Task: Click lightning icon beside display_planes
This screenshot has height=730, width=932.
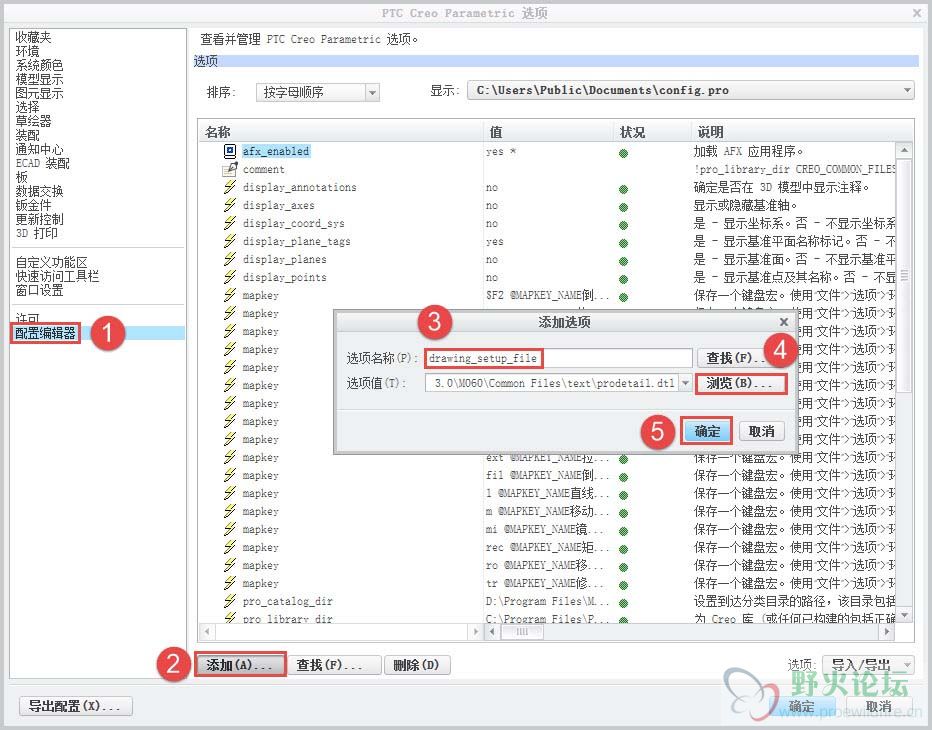Action: click(x=230, y=259)
